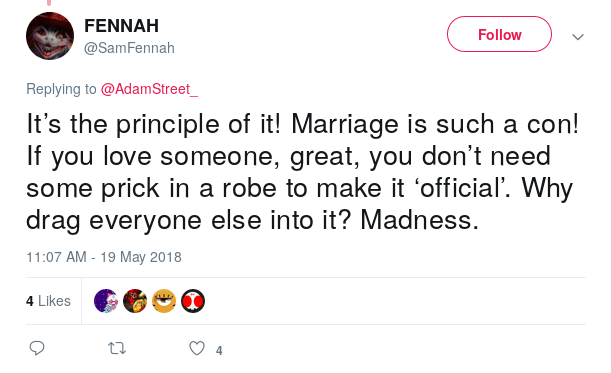
Task: Expand the tweet options chevron beside Follow
Action: [x=578, y=37]
